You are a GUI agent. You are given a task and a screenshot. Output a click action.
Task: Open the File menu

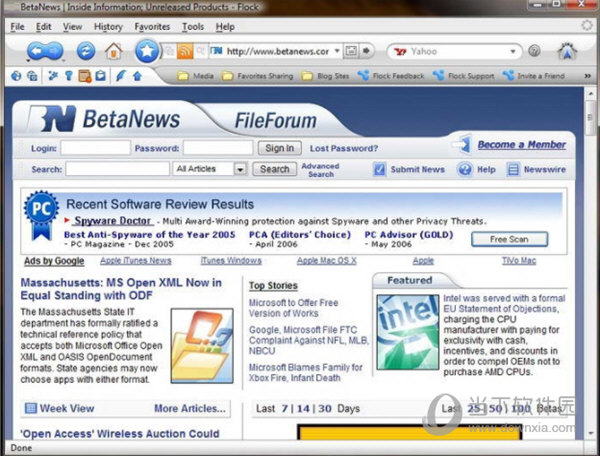pyautogui.click(x=17, y=27)
